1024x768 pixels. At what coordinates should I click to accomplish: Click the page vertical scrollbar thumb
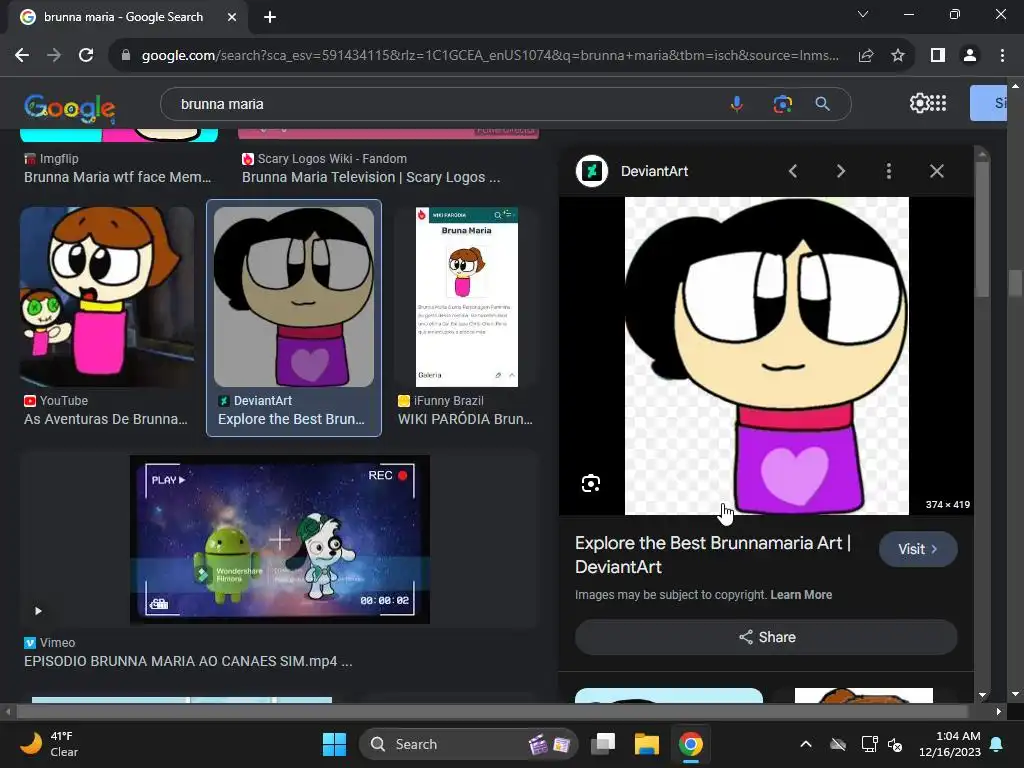click(1015, 283)
